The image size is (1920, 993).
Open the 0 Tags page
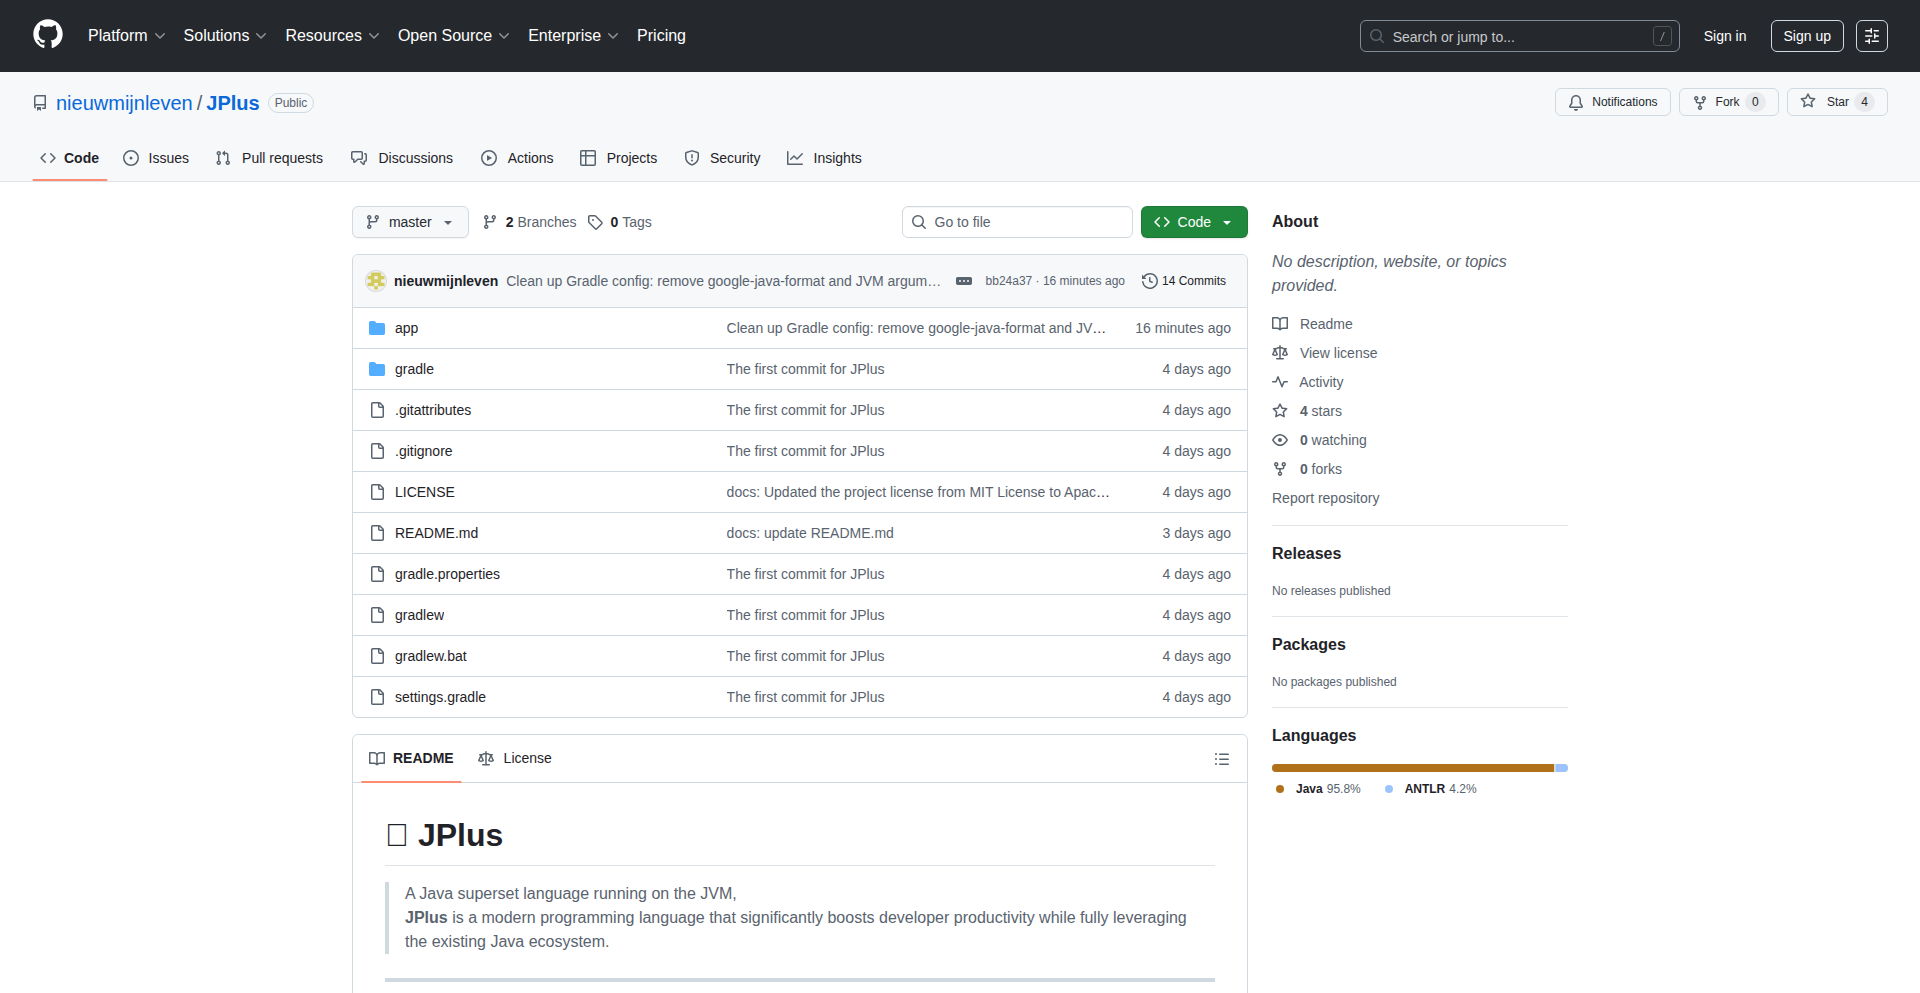(620, 222)
